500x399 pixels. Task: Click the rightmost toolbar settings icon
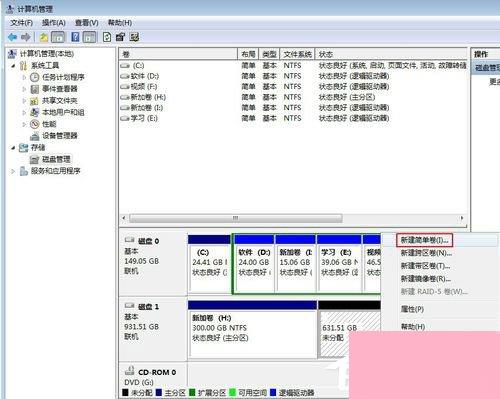coord(134,37)
